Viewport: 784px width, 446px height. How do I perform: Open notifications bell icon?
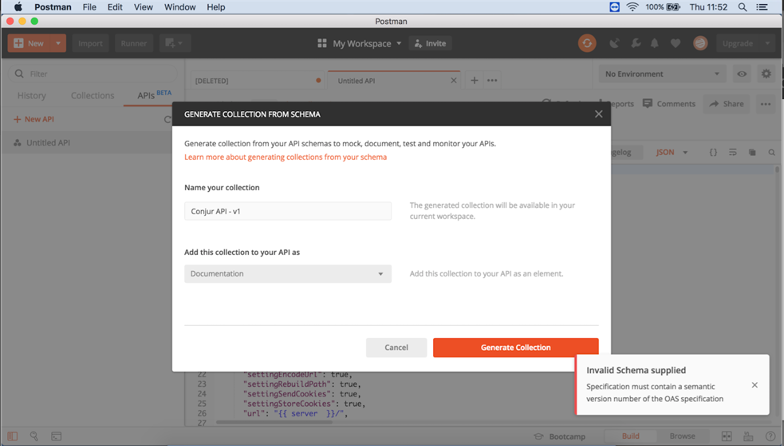655,43
